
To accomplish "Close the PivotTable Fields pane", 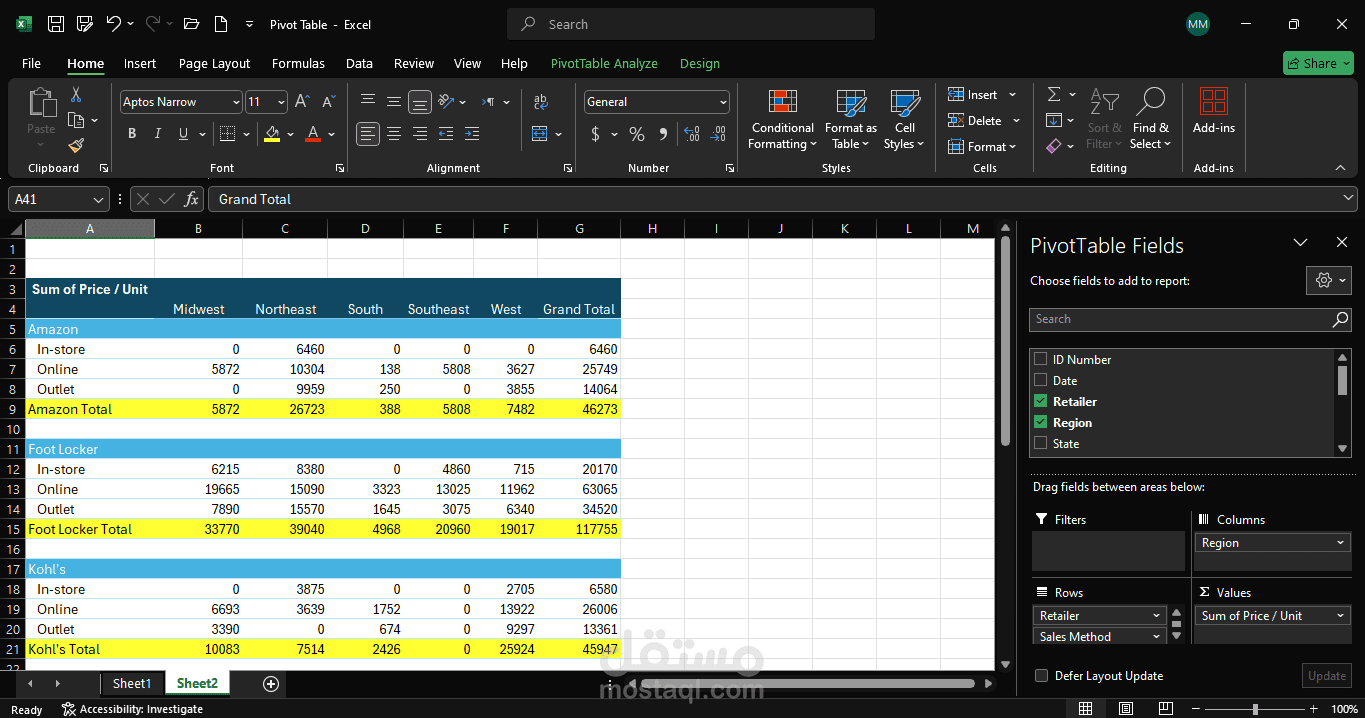I will point(1341,241).
